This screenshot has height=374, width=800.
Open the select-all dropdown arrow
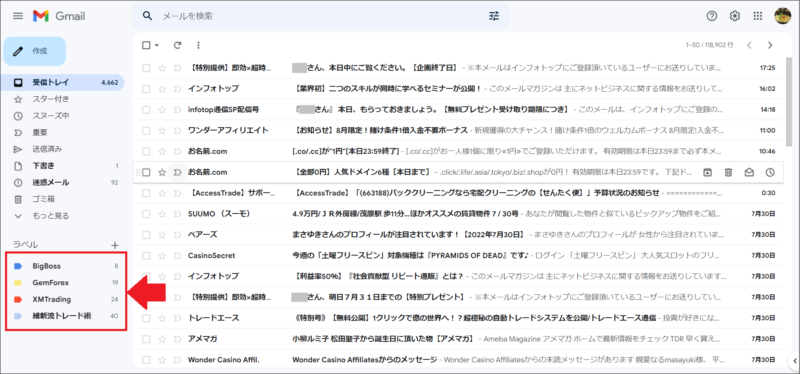157,45
